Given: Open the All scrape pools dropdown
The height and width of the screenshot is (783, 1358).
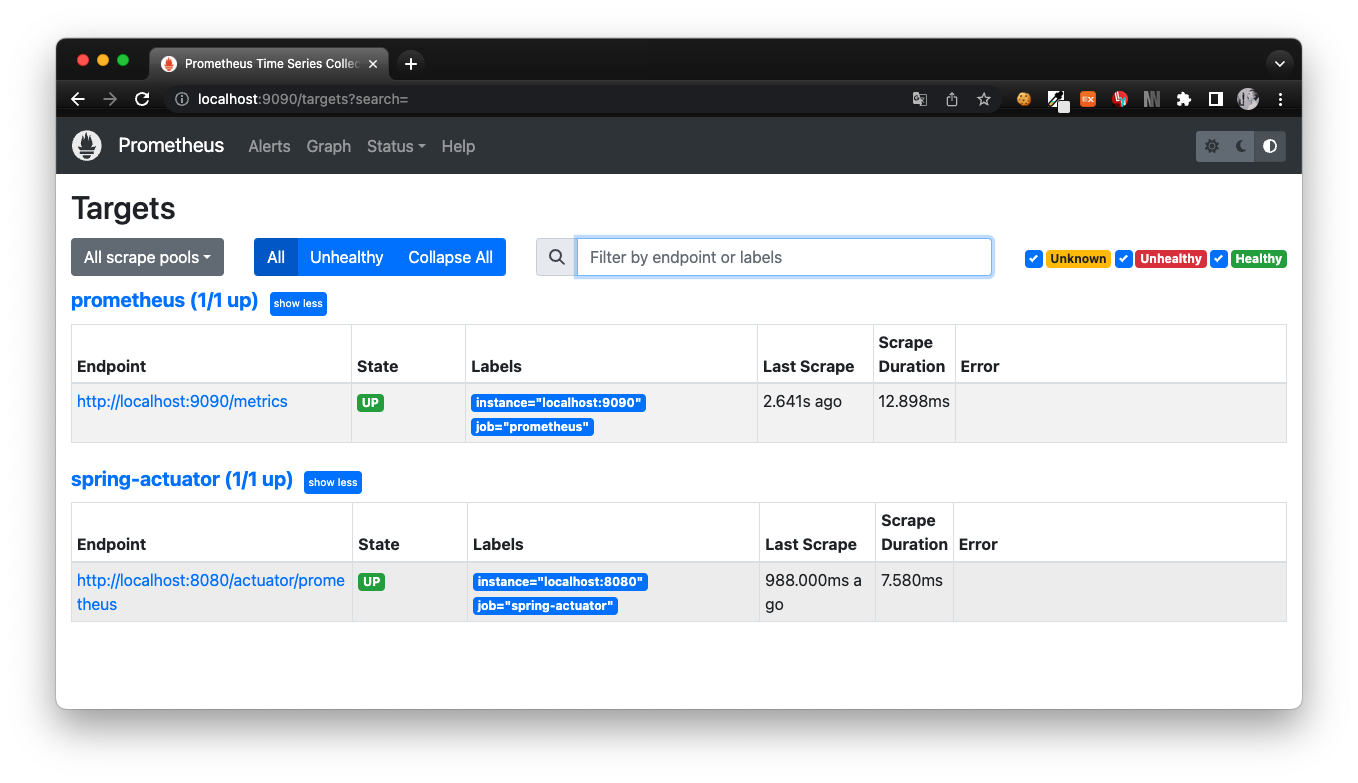Looking at the screenshot, I should coord(147,257).
